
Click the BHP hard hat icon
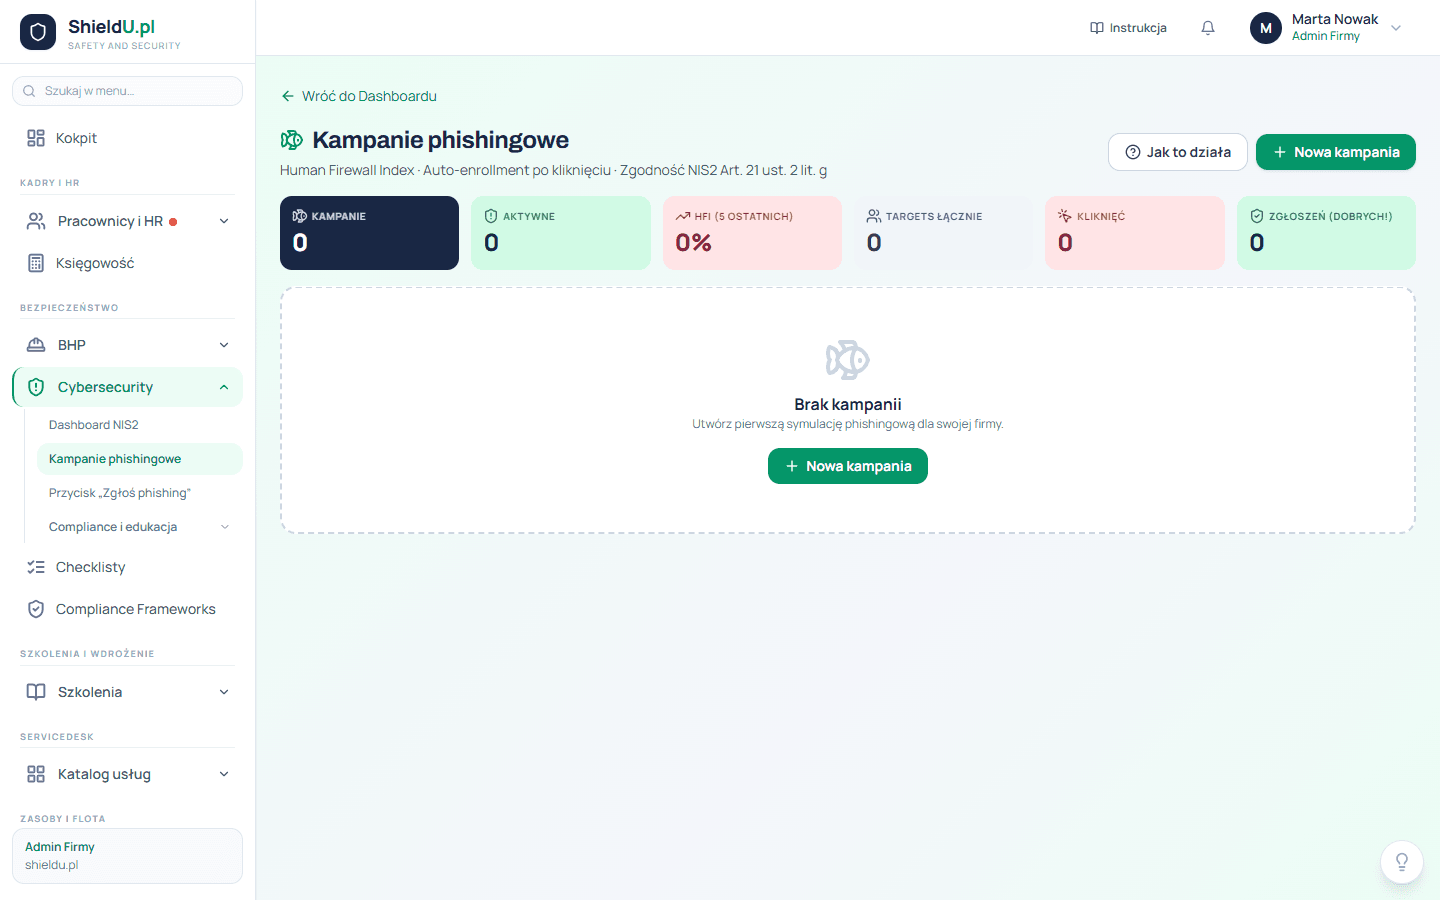(x=36, y=345)
